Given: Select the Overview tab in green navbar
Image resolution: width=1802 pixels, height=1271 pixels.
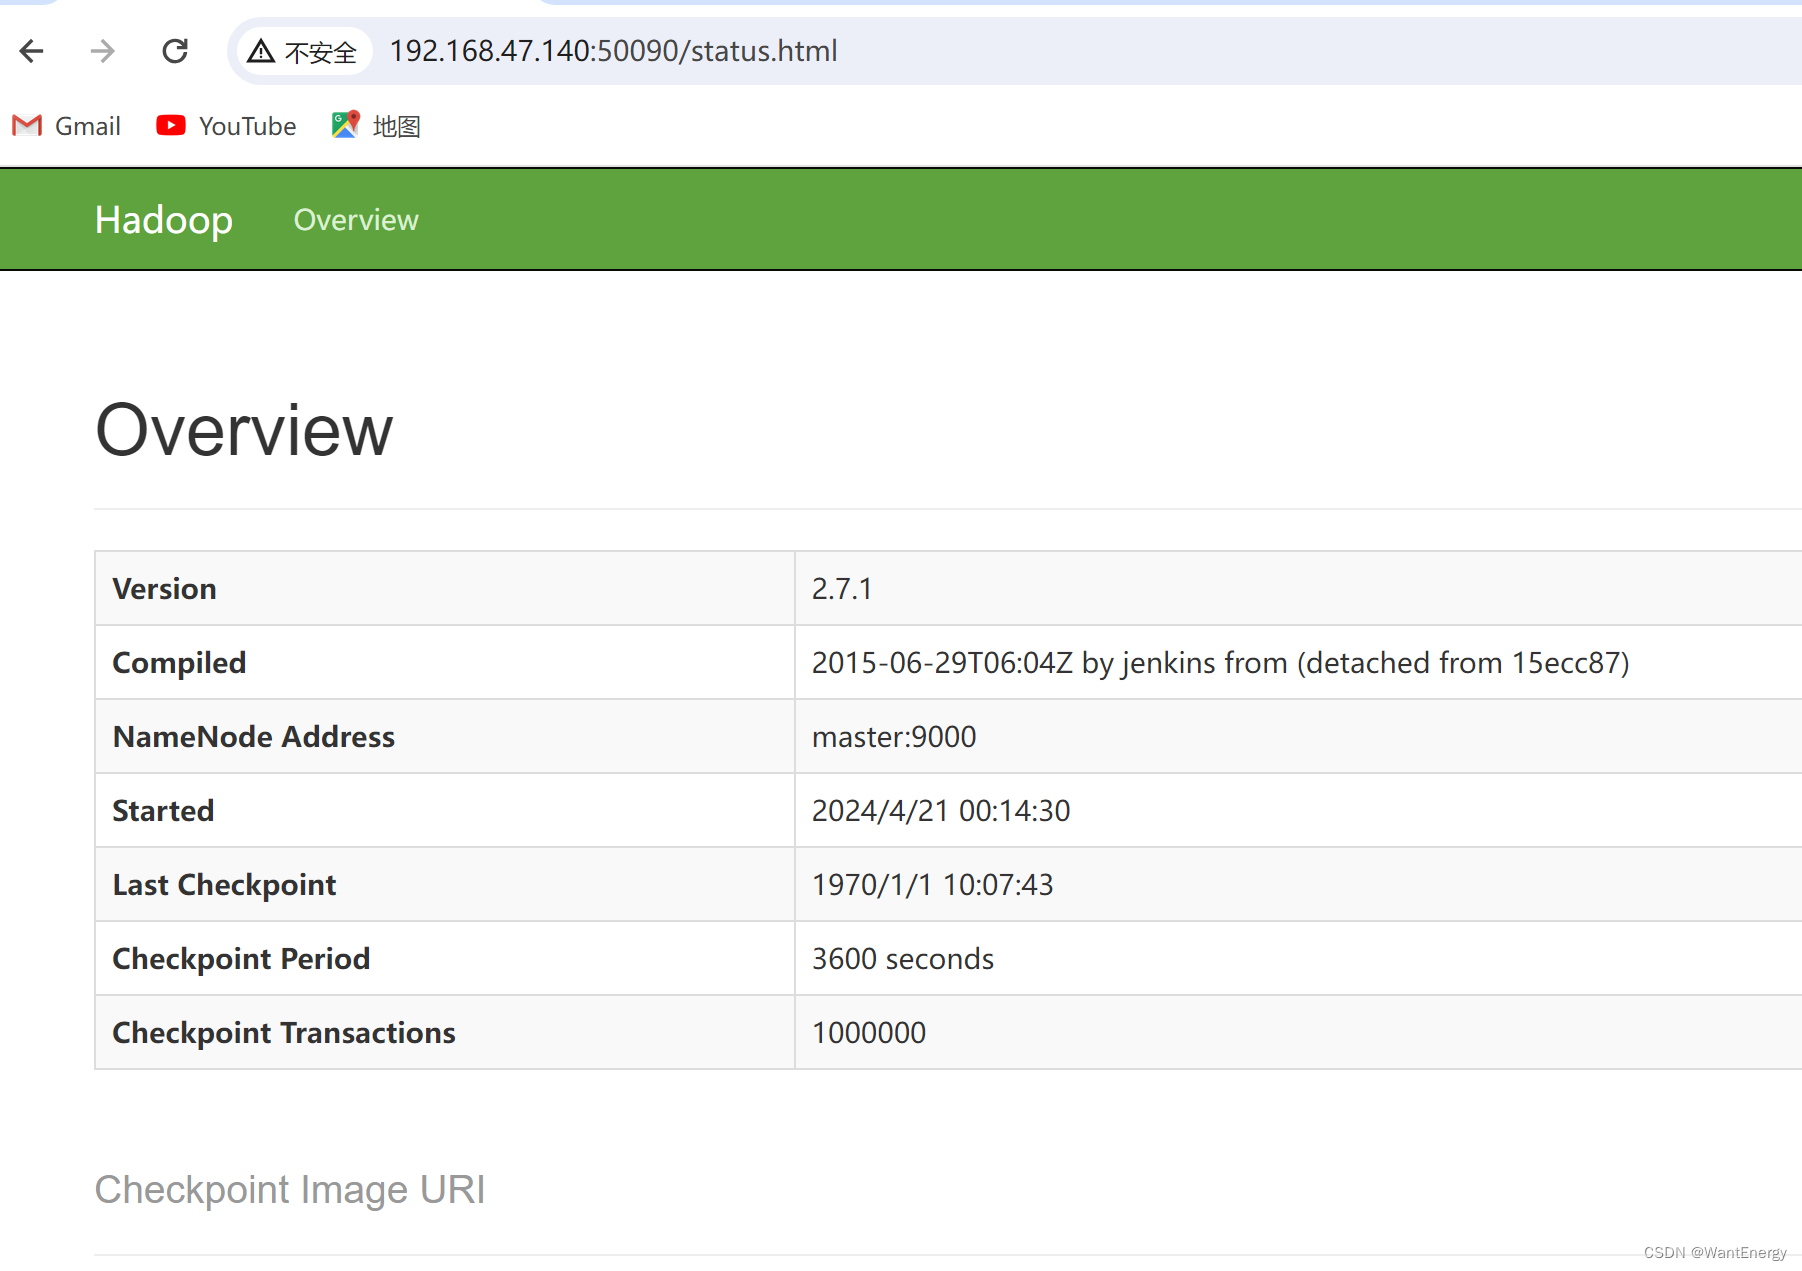Looking at the screenshot, I should click(356, 220).
